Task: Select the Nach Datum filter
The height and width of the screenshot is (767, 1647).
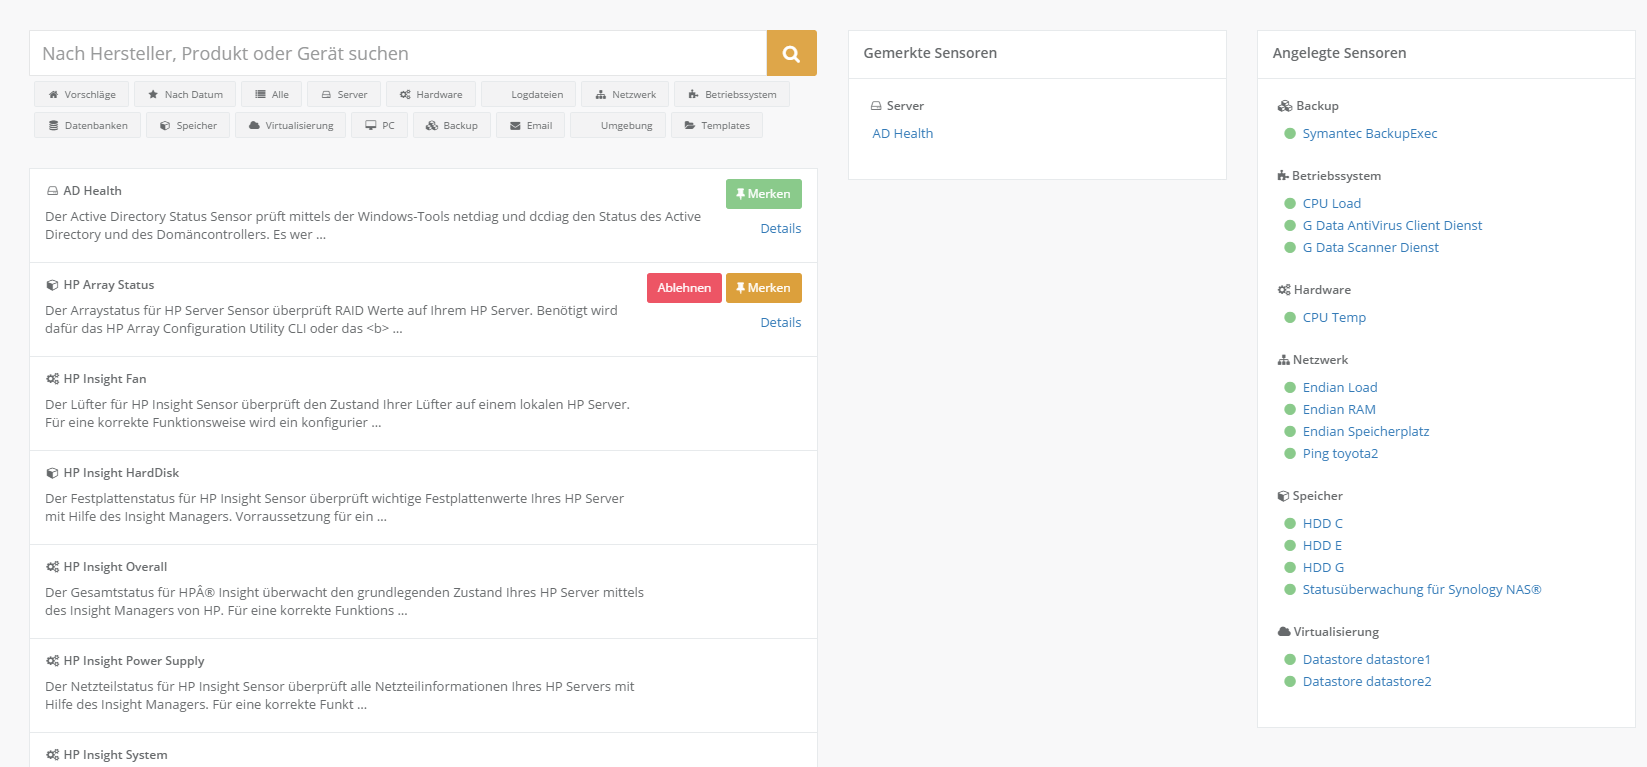Action: pyautogui.click(x=185, y=95)
